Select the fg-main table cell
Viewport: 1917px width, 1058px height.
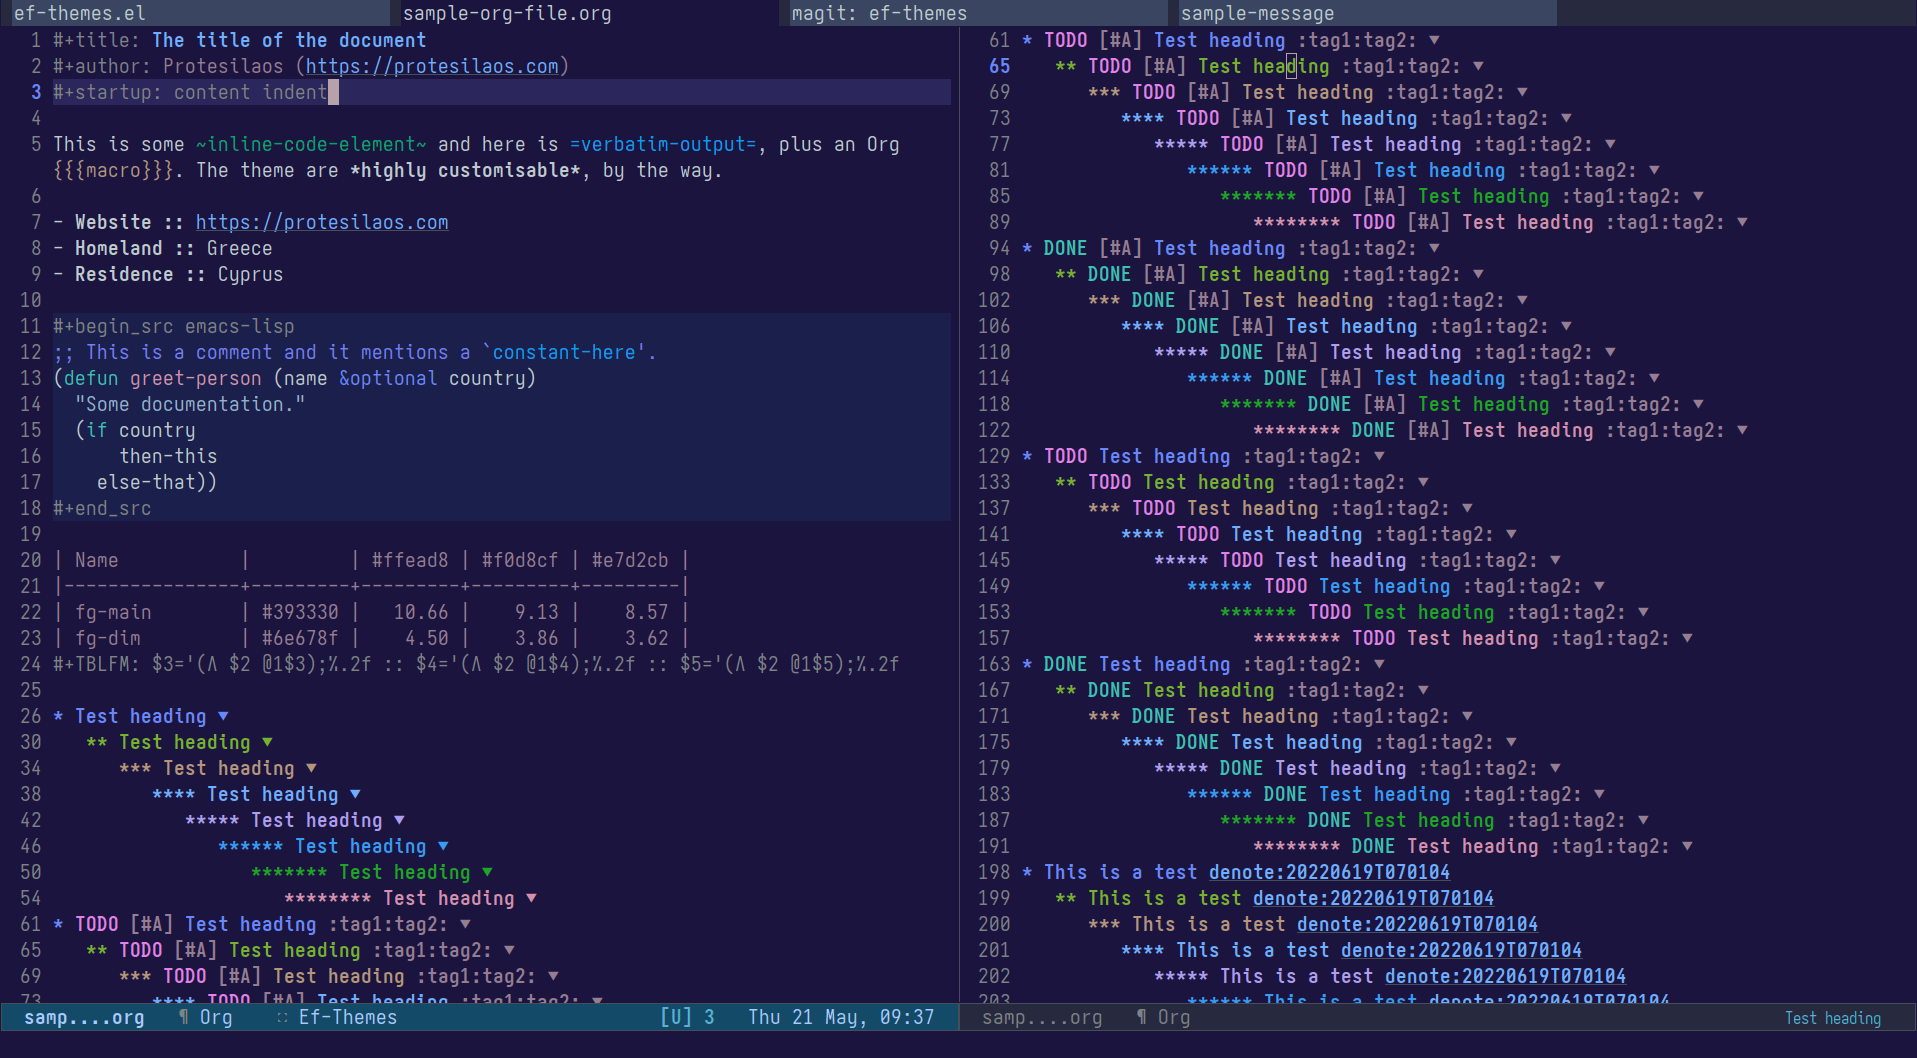tap(113, 612)
